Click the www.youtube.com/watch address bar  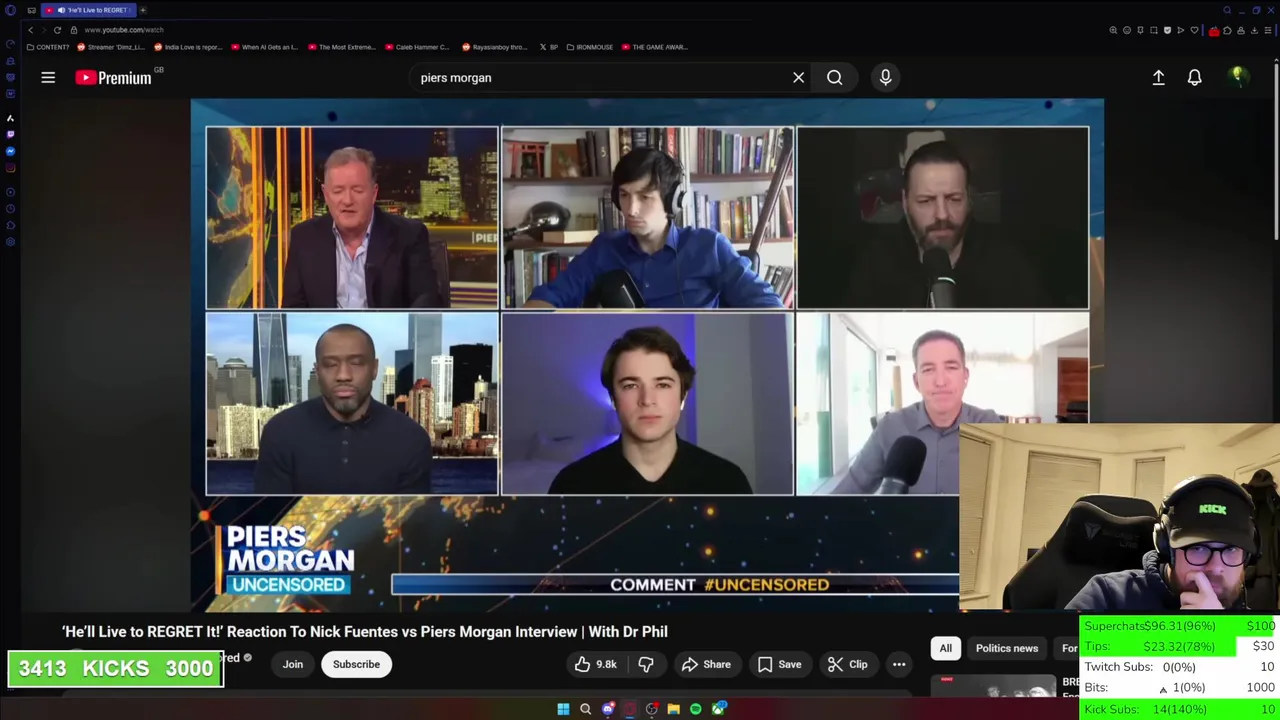pos(124,30)
